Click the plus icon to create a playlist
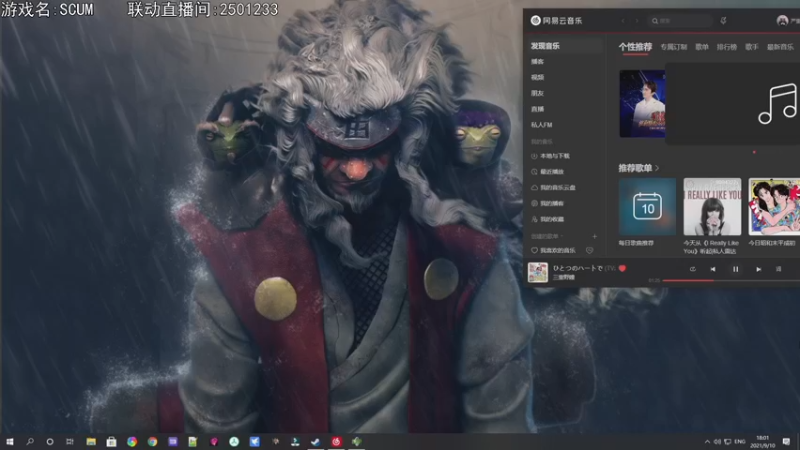The image size is (800, 450). click(594, 236)
